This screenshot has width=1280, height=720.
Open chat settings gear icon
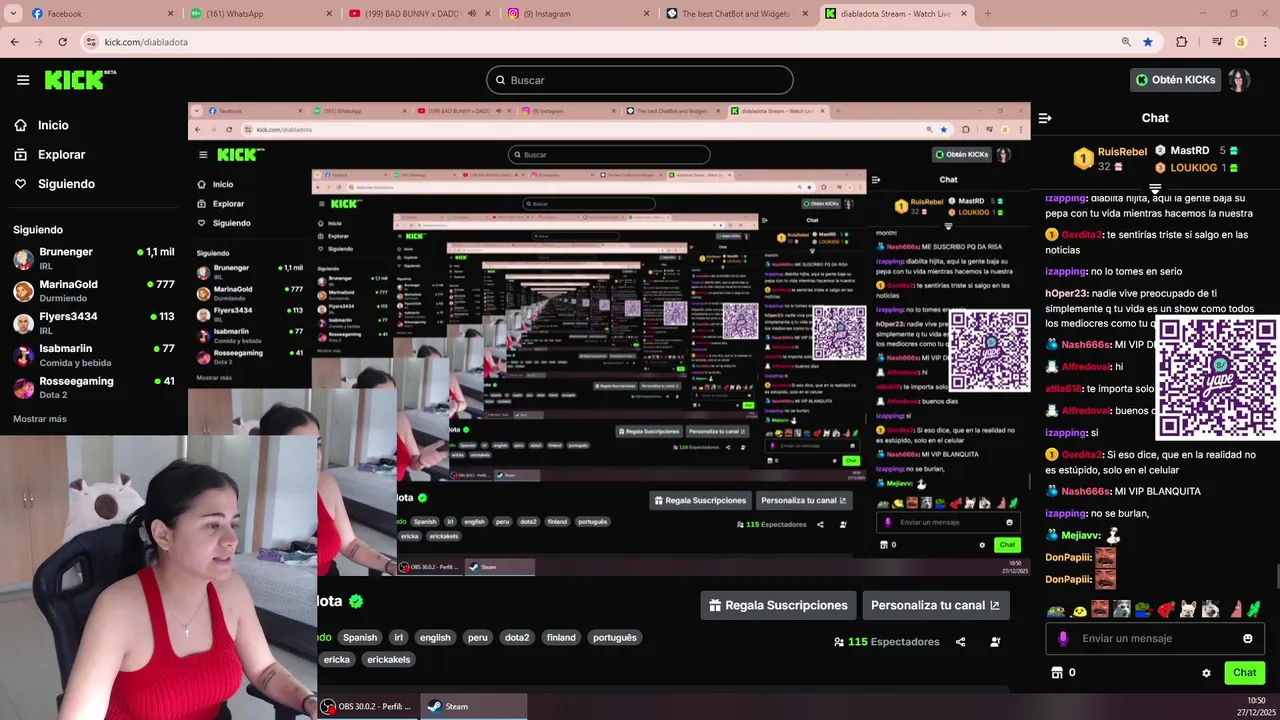point(1206,673)
